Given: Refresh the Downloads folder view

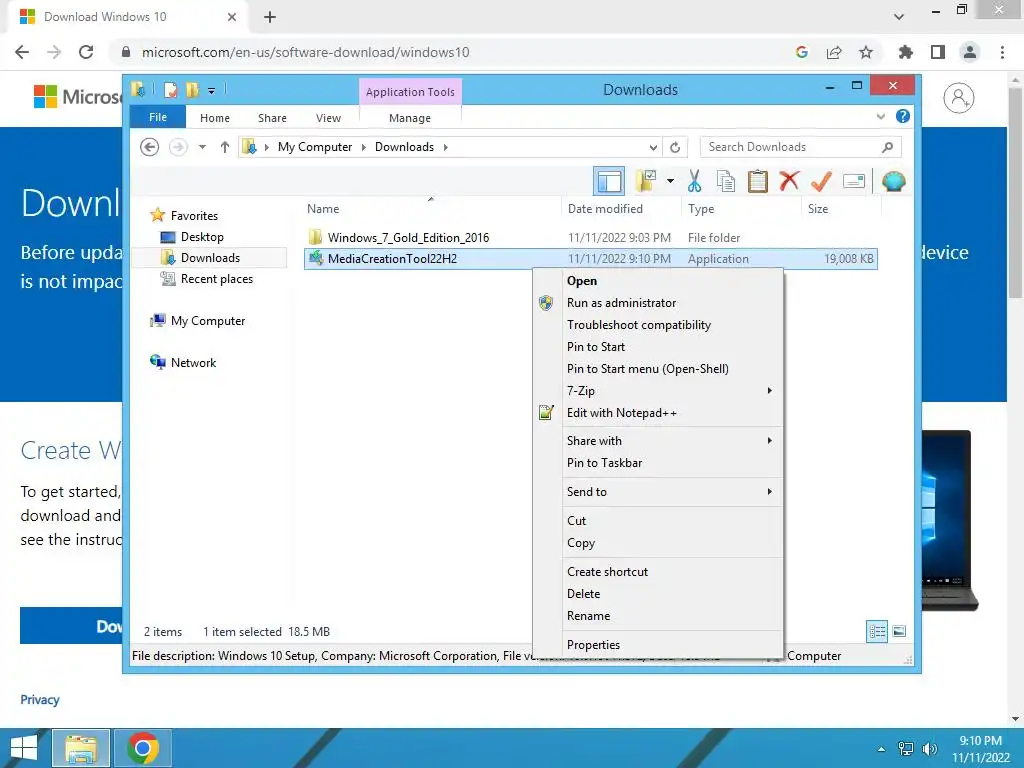Looking at the screenshot, I should (x=675, y=147).
